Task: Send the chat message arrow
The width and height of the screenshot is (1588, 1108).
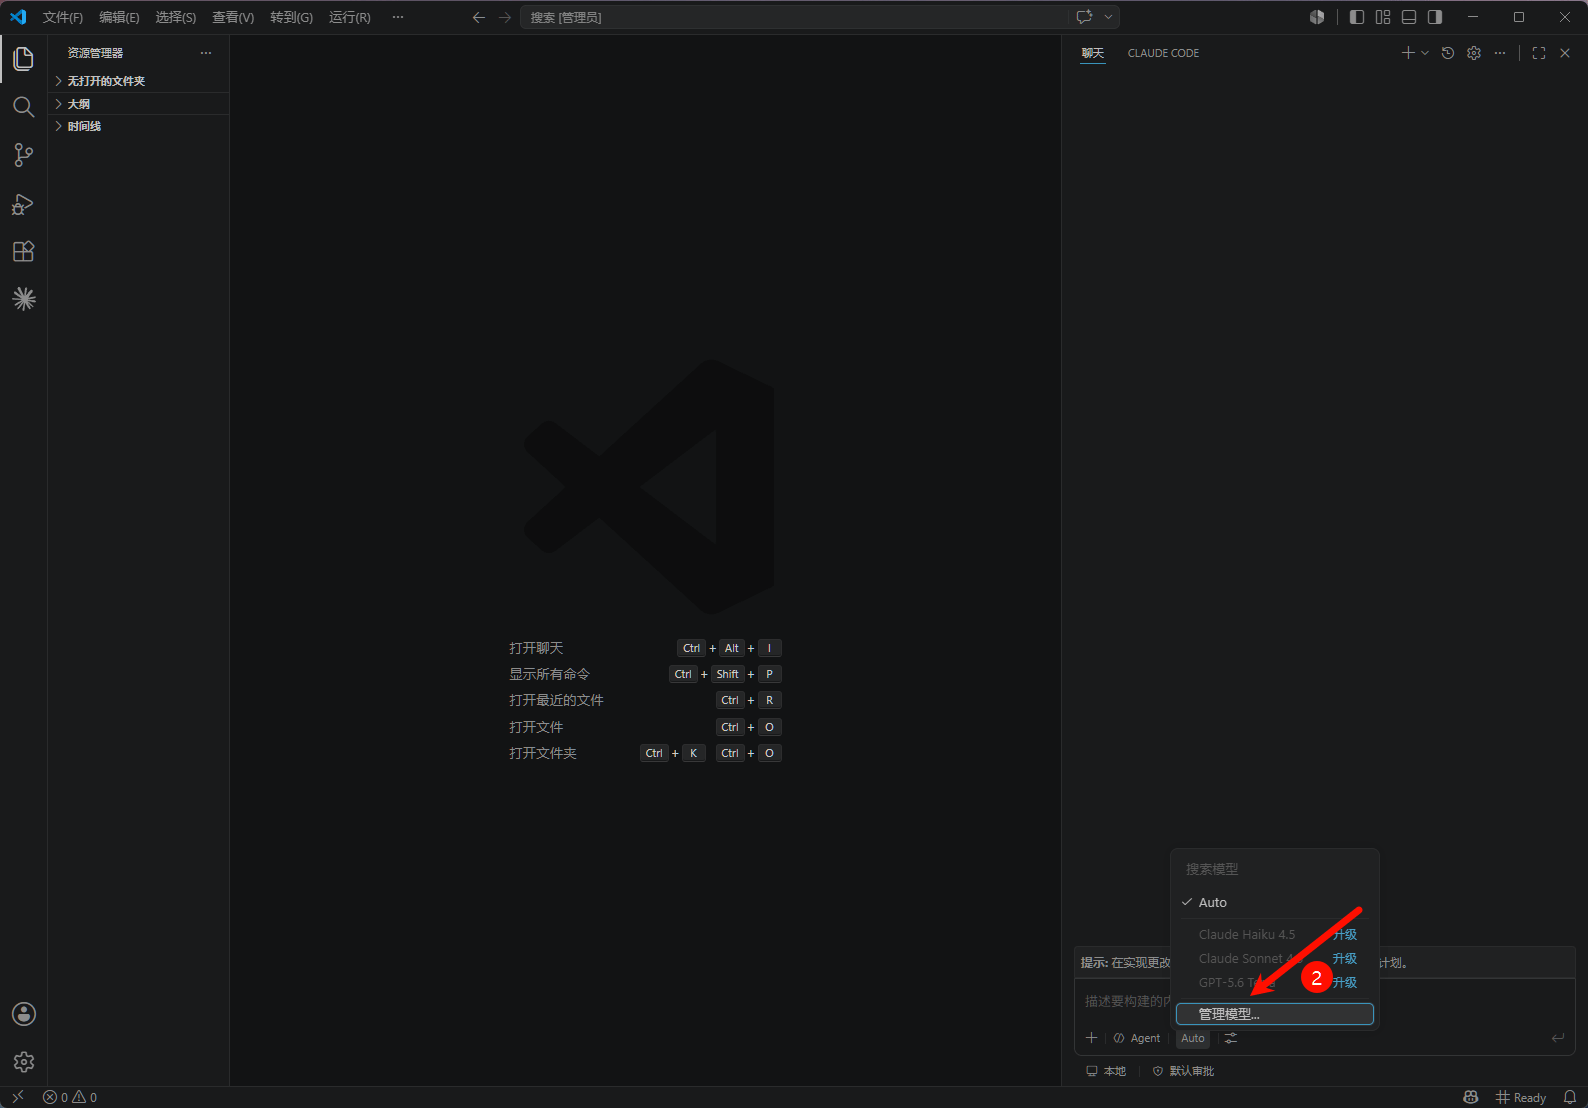Action: (x=1558, y=1038)
